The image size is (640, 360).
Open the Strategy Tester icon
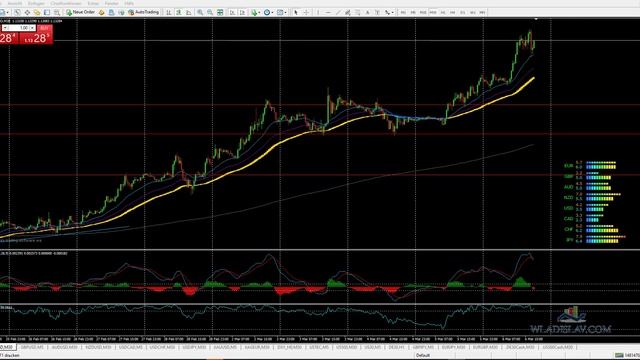click(x=57, y=12)
